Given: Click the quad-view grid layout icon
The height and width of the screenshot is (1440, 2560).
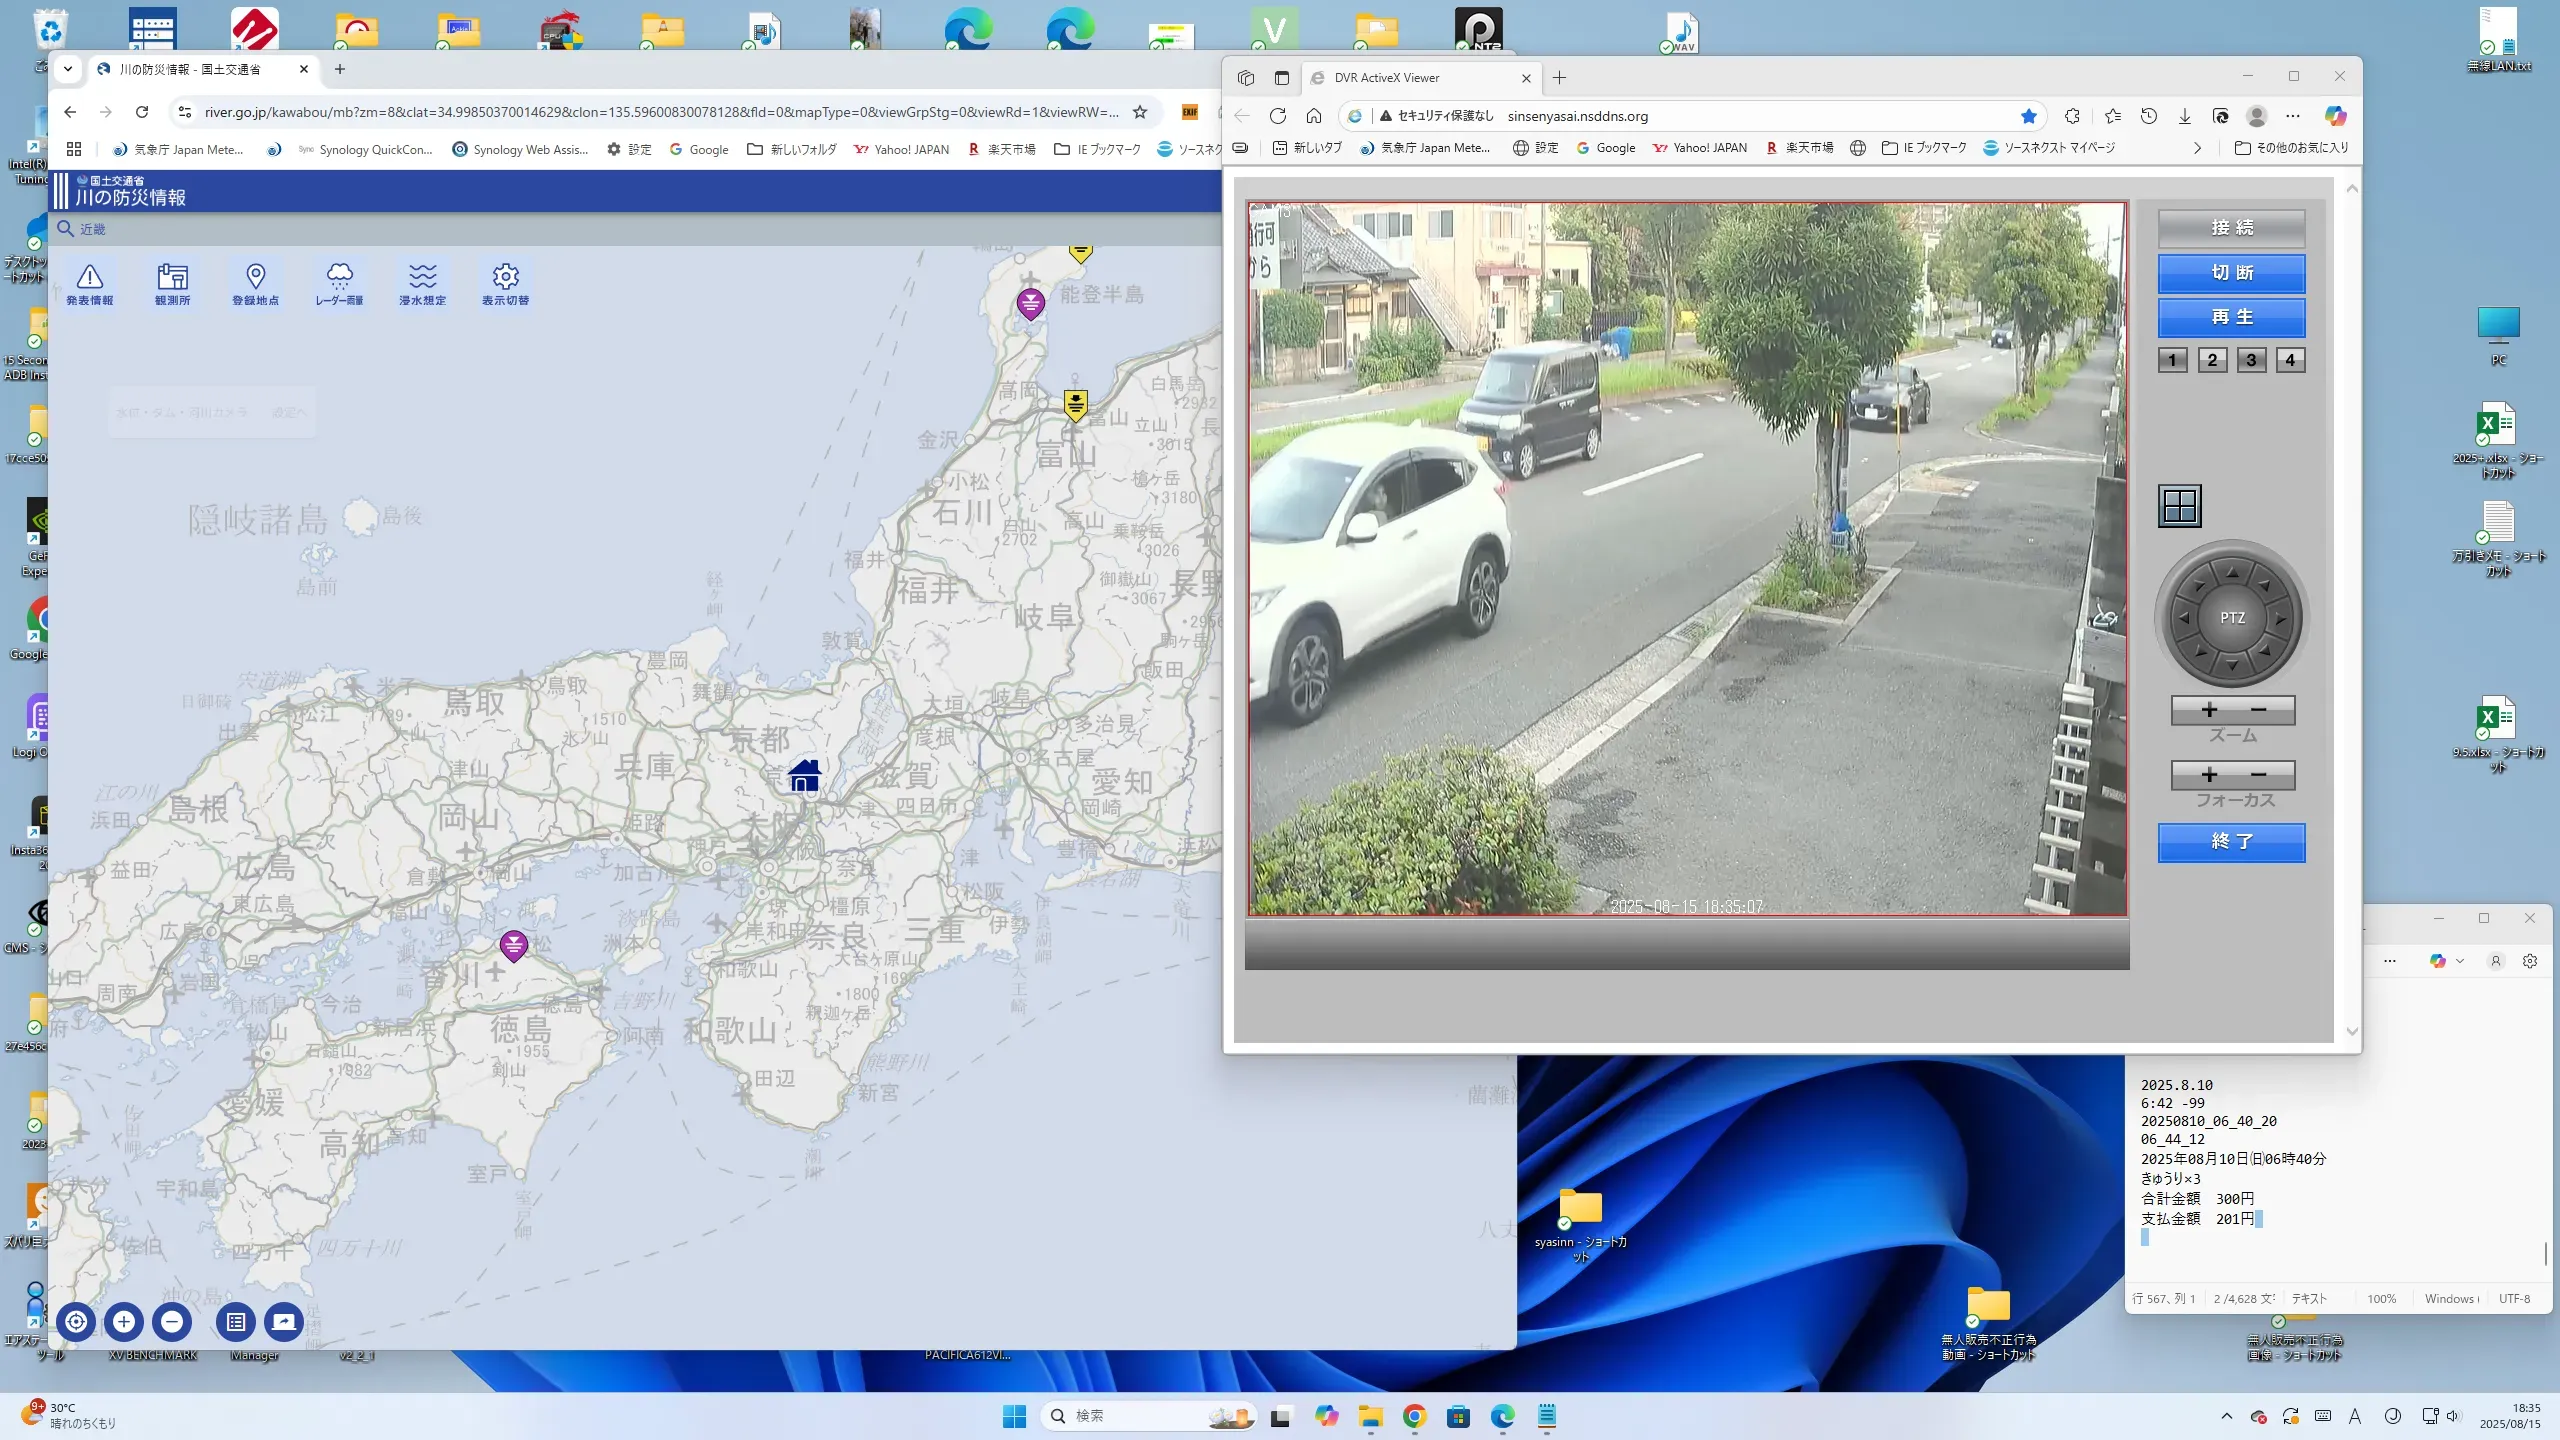Looking at the screenshot, I should 2179,506.
